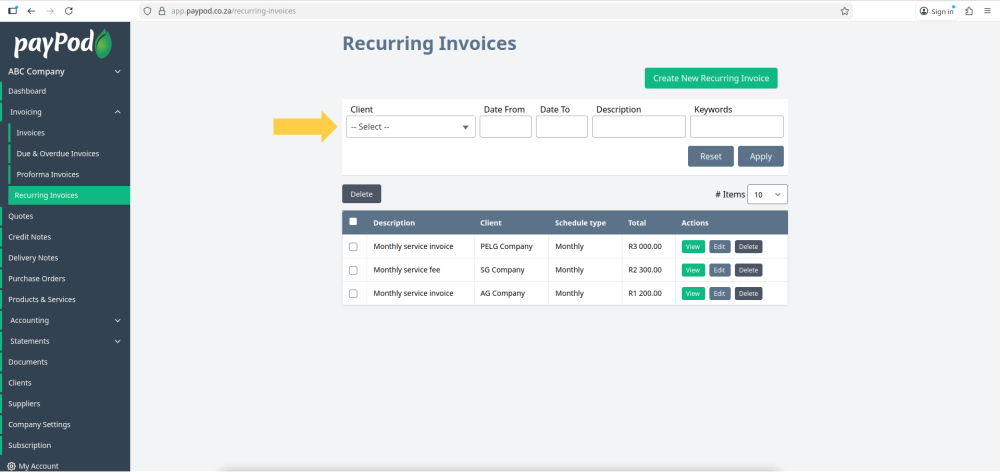Open the browser extensions icon

click(x=969, y=11)
